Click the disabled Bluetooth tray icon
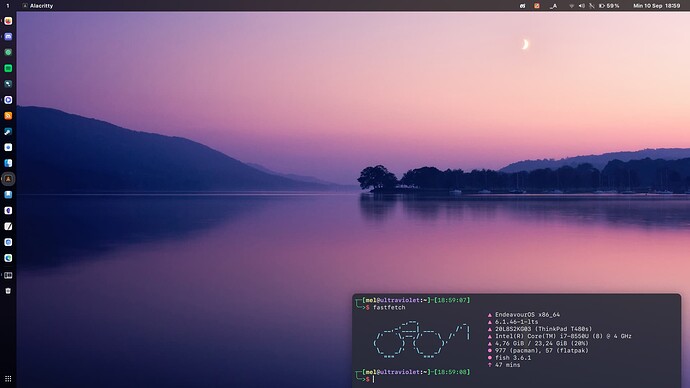Viewport: 690px width, 388px height. pyautogui.click(x=591, y=6)
